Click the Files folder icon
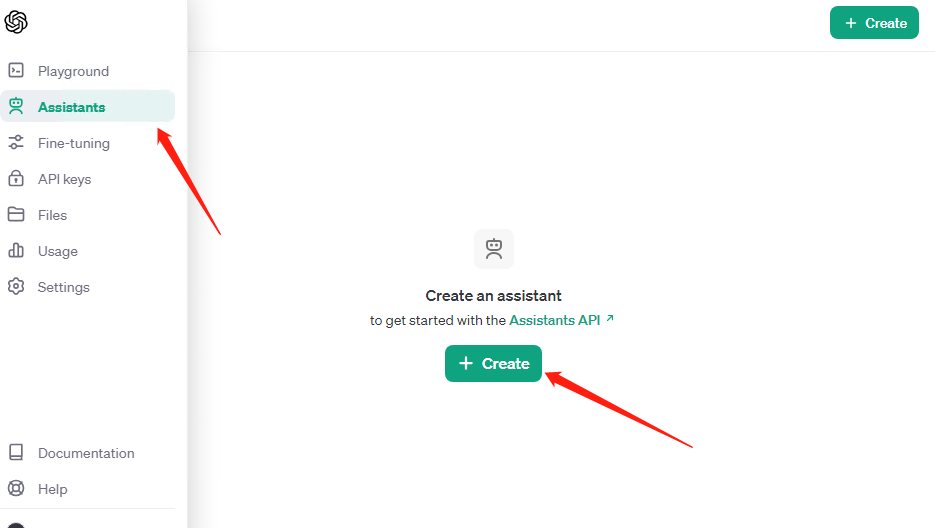 16,214
